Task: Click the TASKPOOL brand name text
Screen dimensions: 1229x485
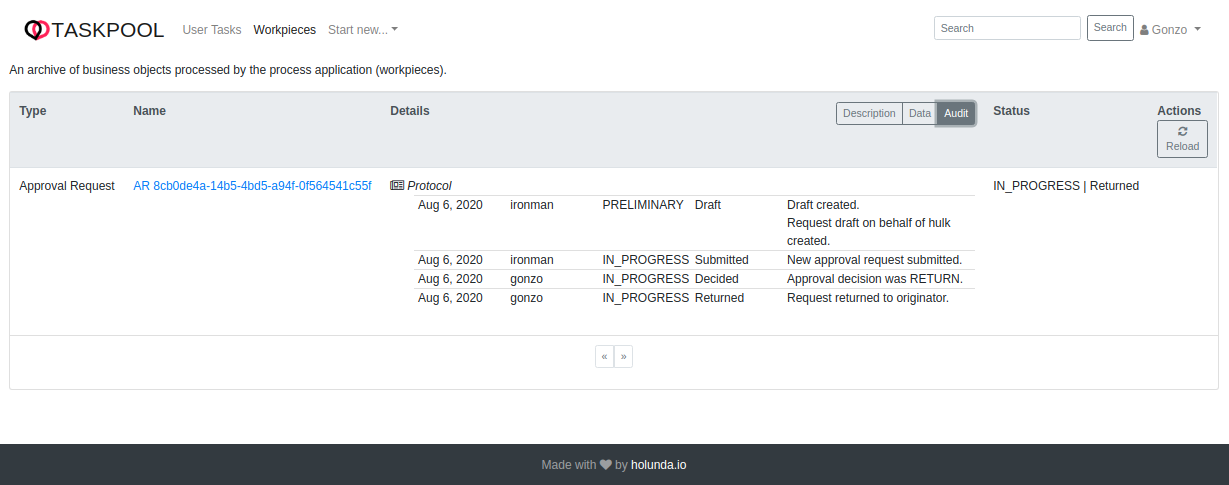Action: pos(108,30)
